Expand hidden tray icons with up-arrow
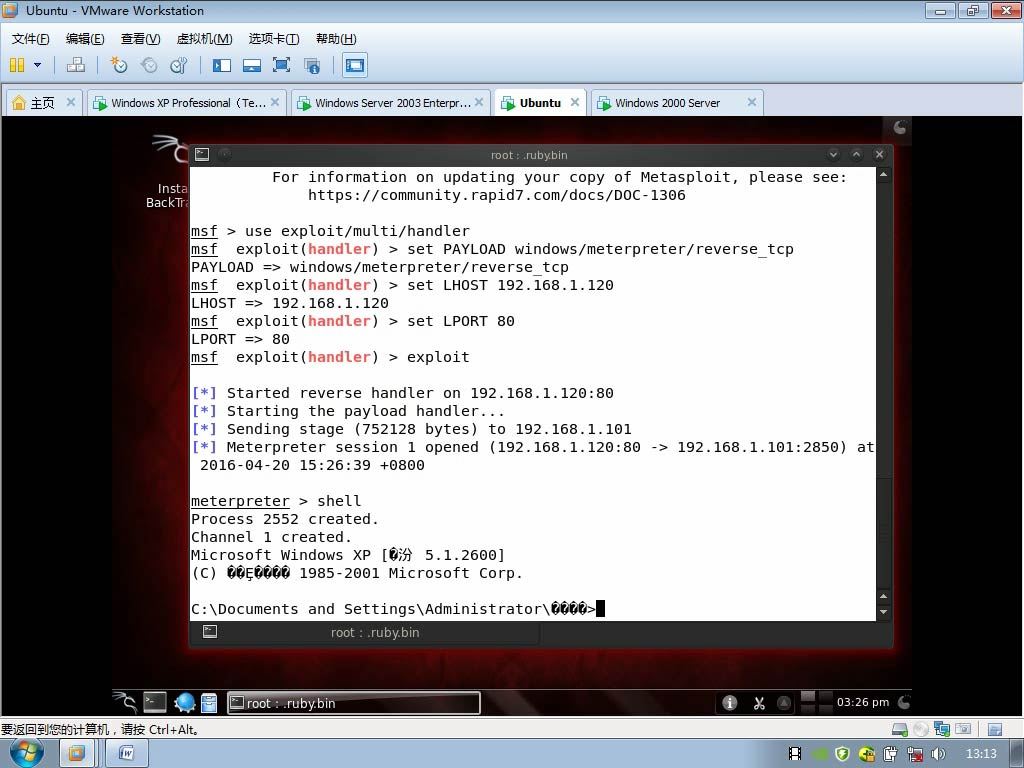Screen dimensions: 1024x768 (784, 703)
